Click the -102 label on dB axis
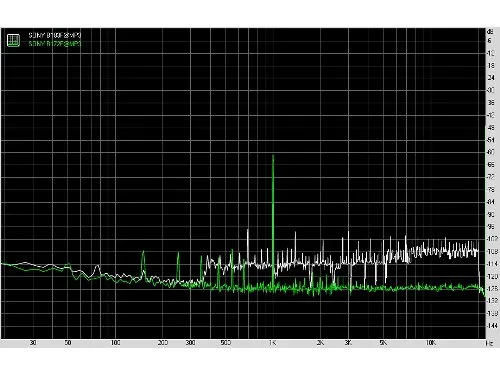 tap(491, 239)
